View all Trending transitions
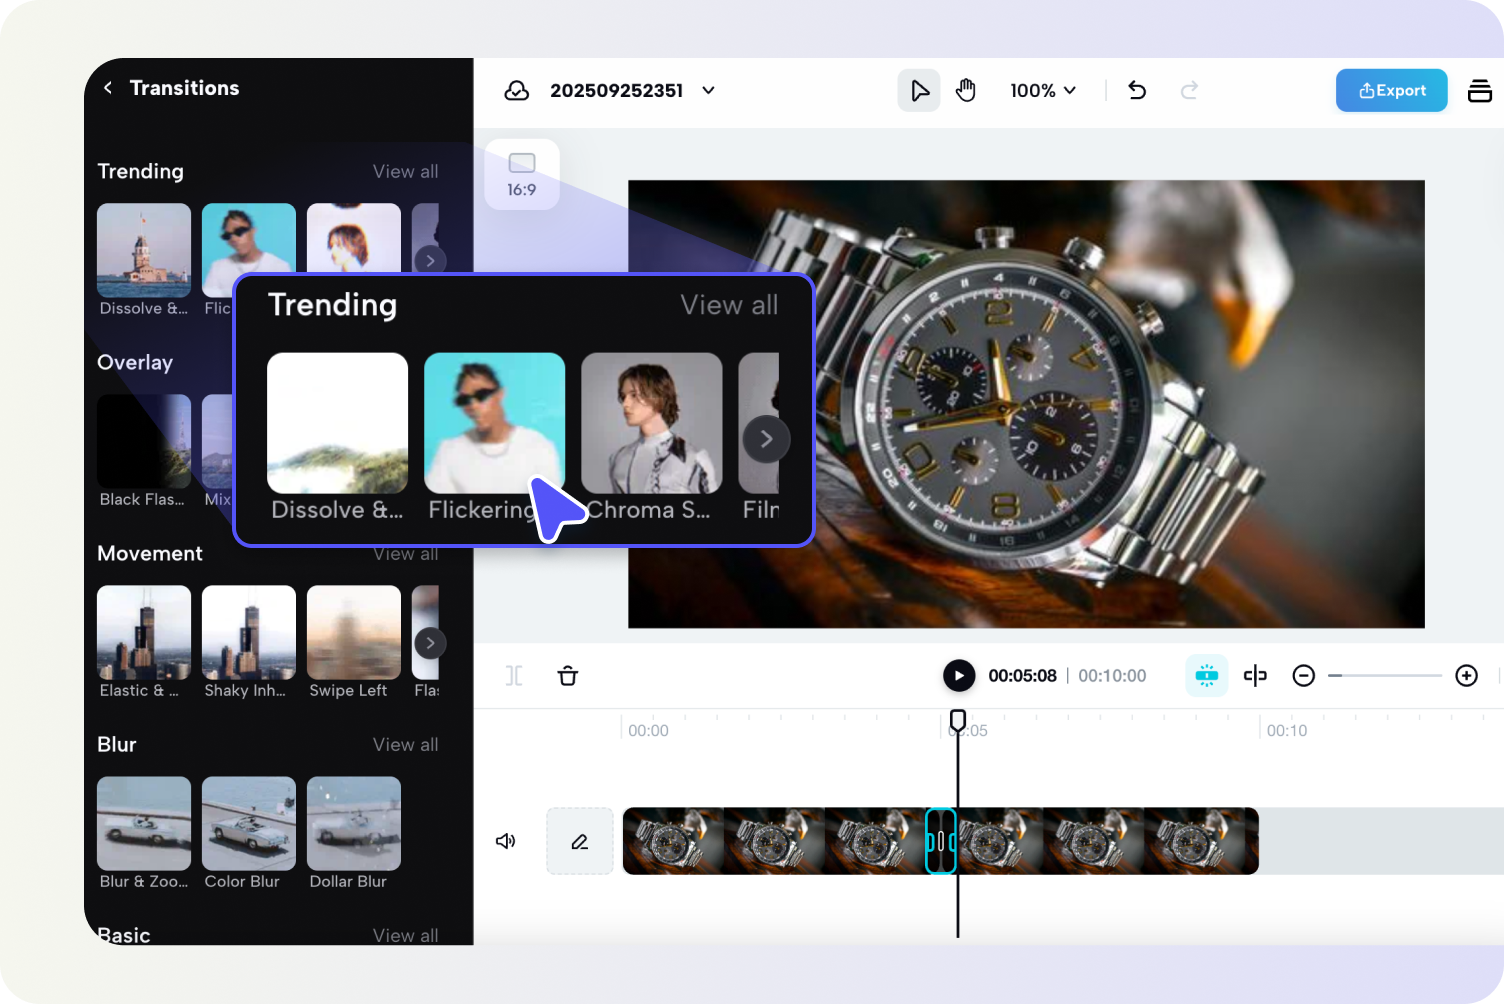1504x1004 pixels. tap(729, 305)
